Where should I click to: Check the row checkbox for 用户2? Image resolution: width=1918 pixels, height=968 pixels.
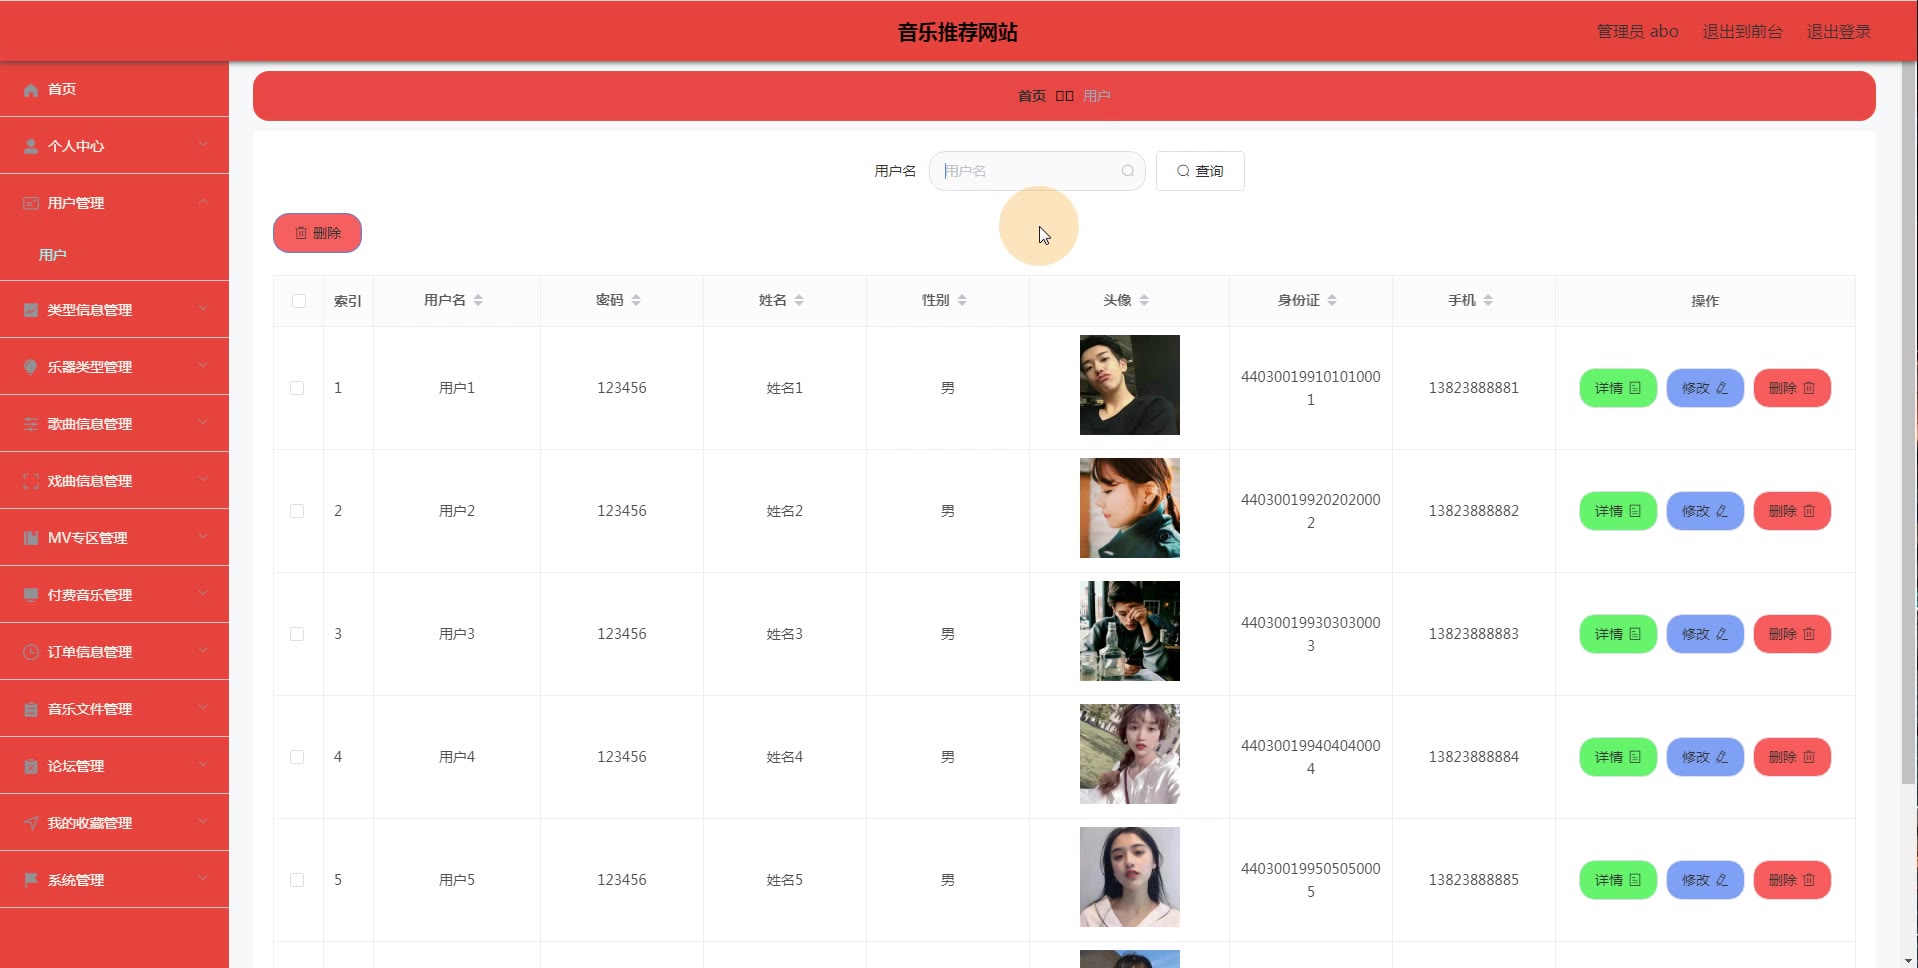[x=297, y=511]
